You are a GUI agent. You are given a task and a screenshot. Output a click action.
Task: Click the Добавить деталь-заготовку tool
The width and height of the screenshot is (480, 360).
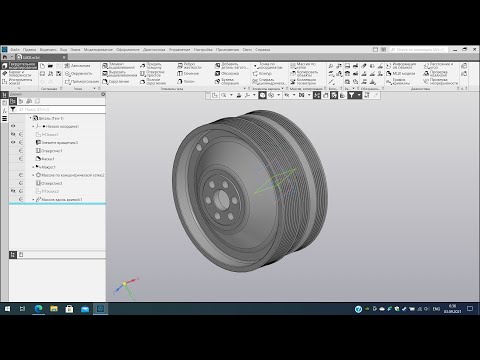231,66
